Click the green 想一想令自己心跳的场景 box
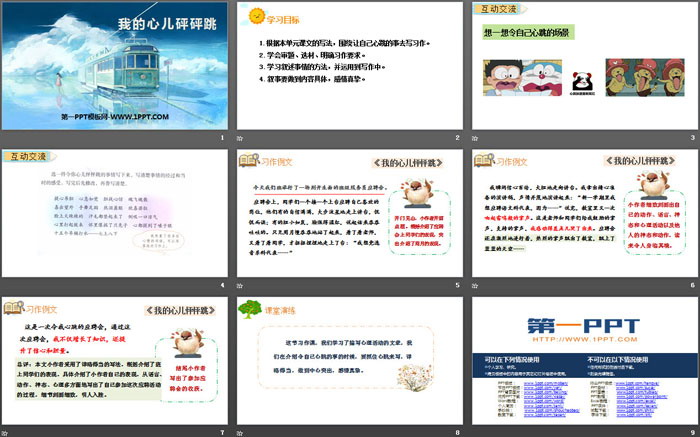The height and width of the screenshot is (437, 700). click(x=528, y=33)
